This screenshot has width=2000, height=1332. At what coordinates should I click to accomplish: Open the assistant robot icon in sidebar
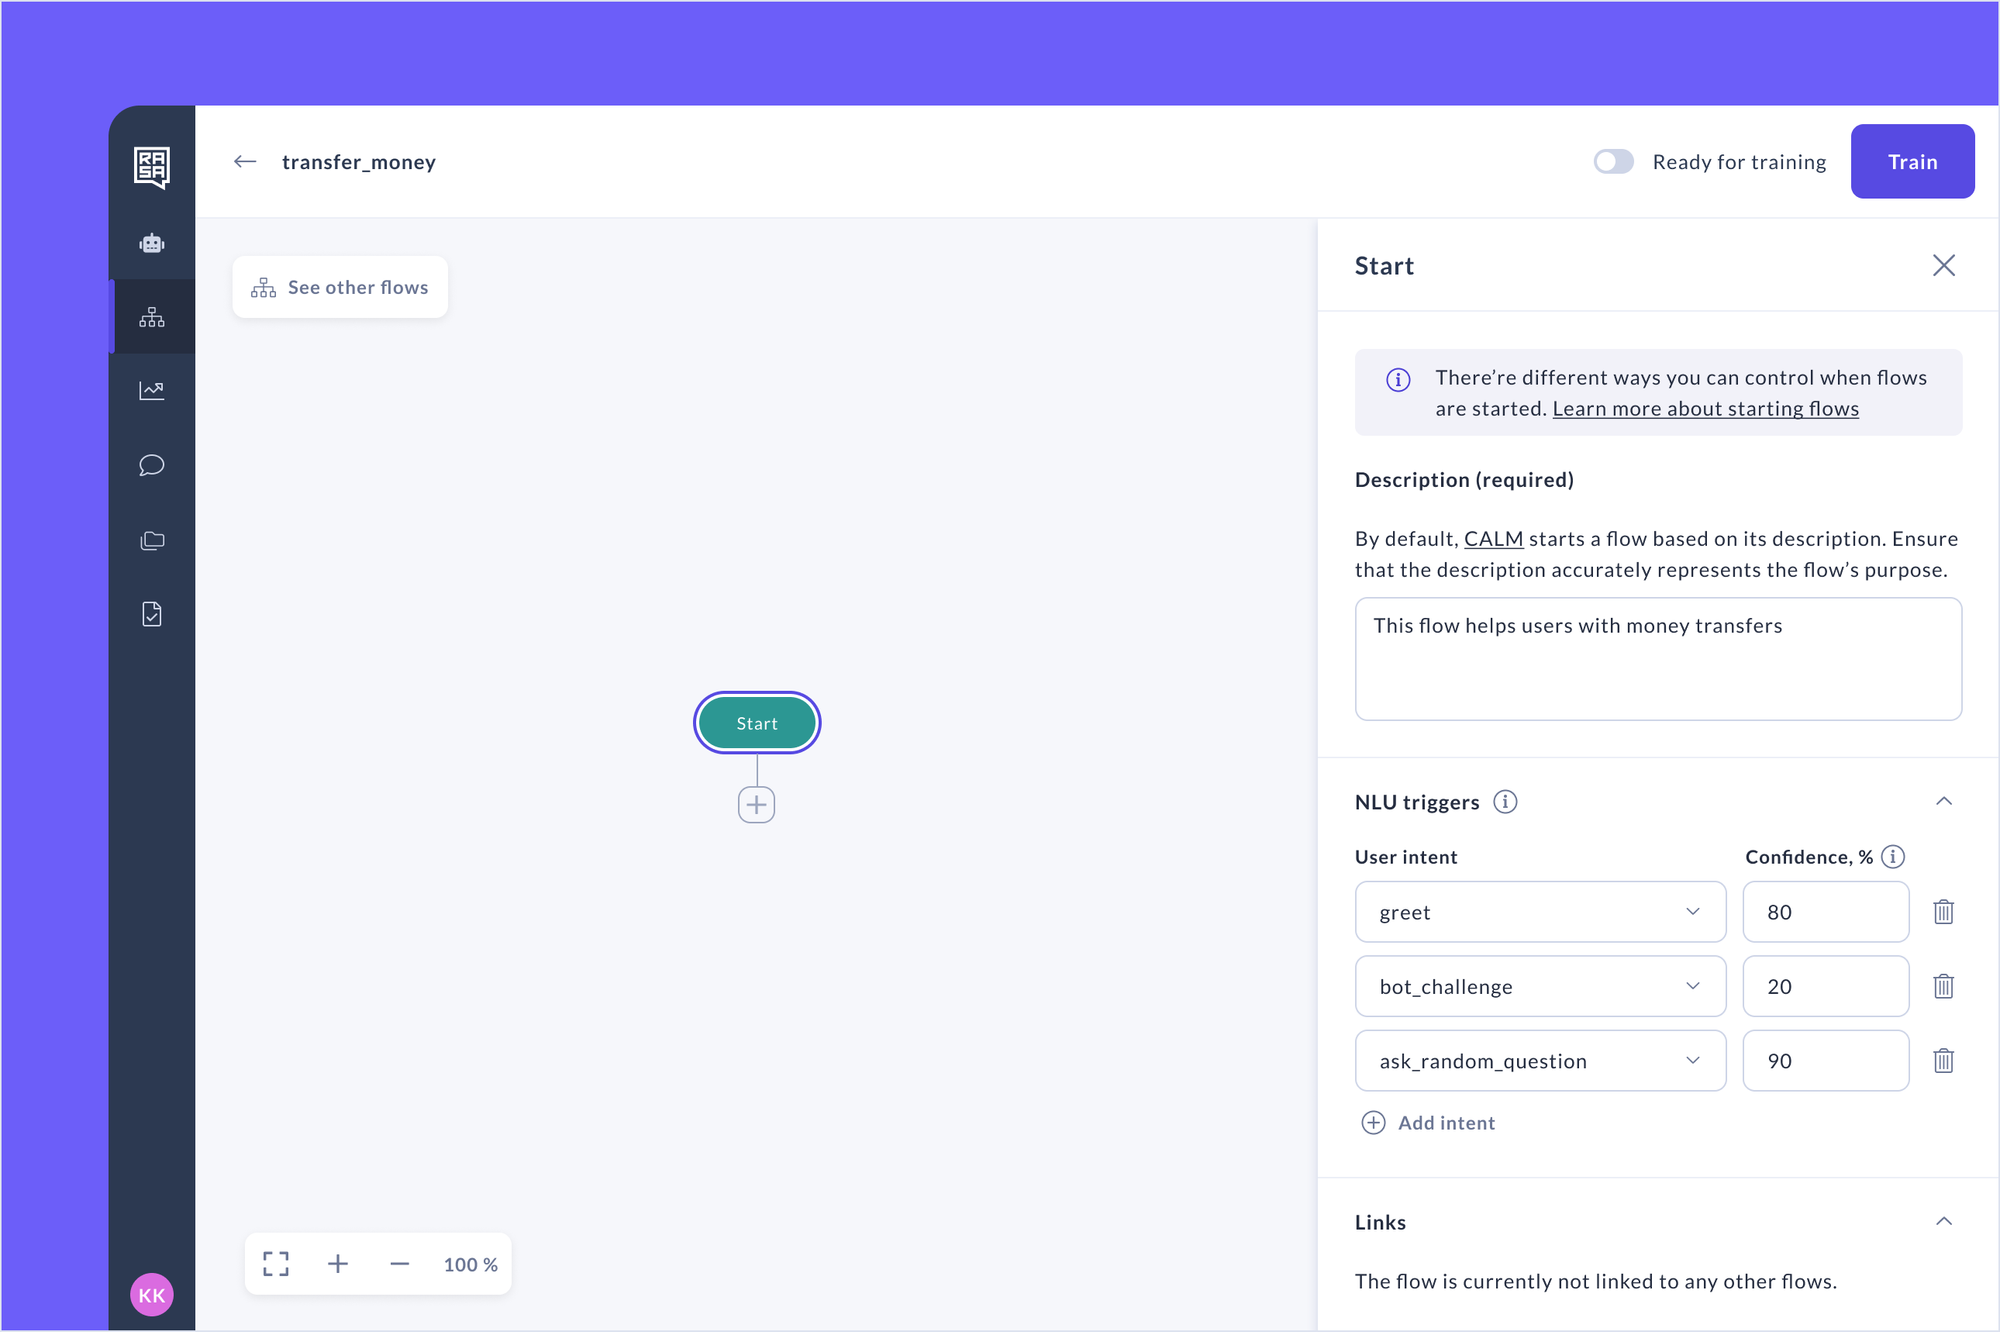click(152, 243)
